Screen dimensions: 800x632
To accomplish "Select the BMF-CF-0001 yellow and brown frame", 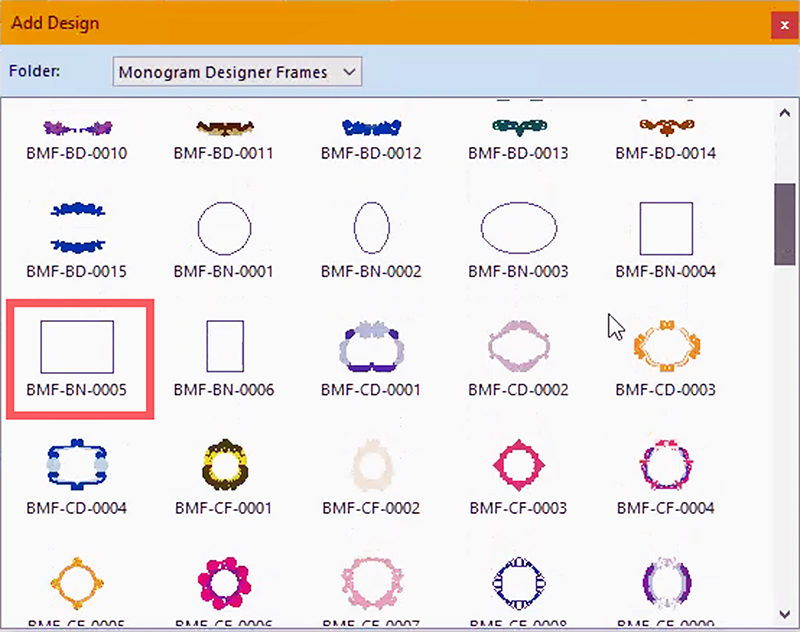I will [224, 465].
